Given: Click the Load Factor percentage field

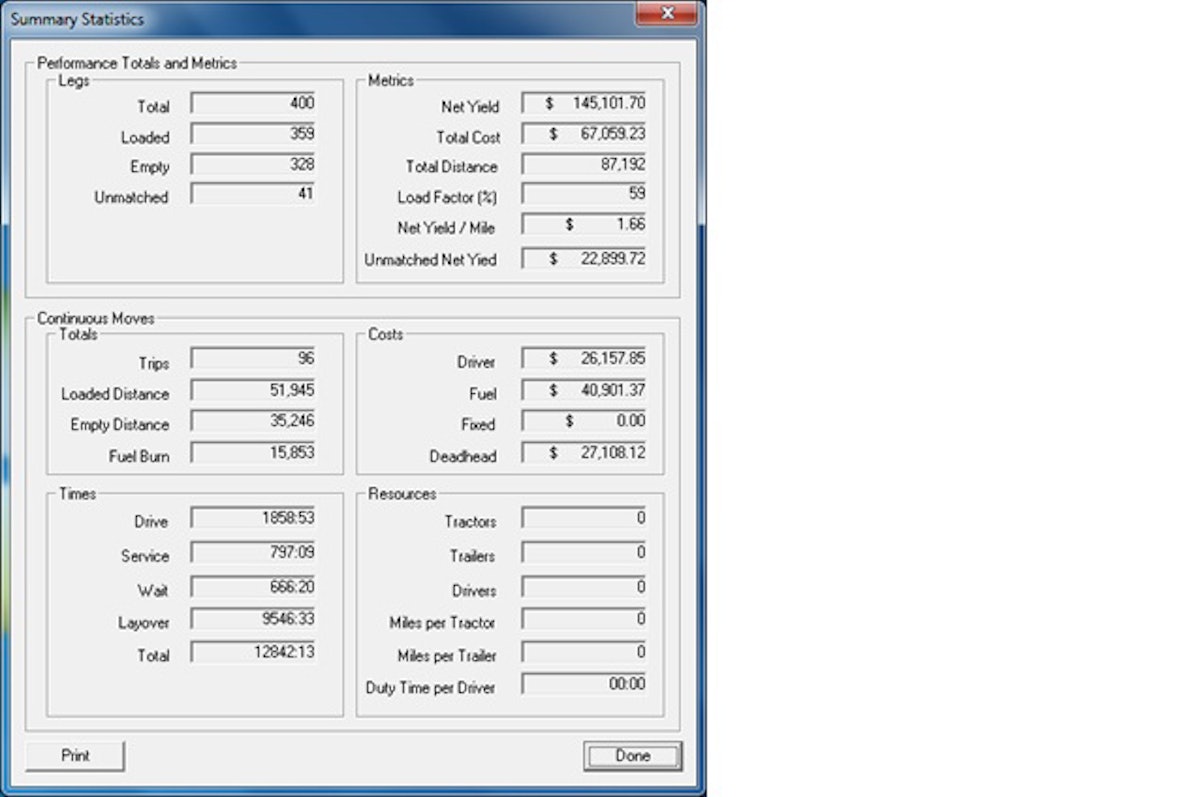Looking at the screenshot, I should [585, 196].
